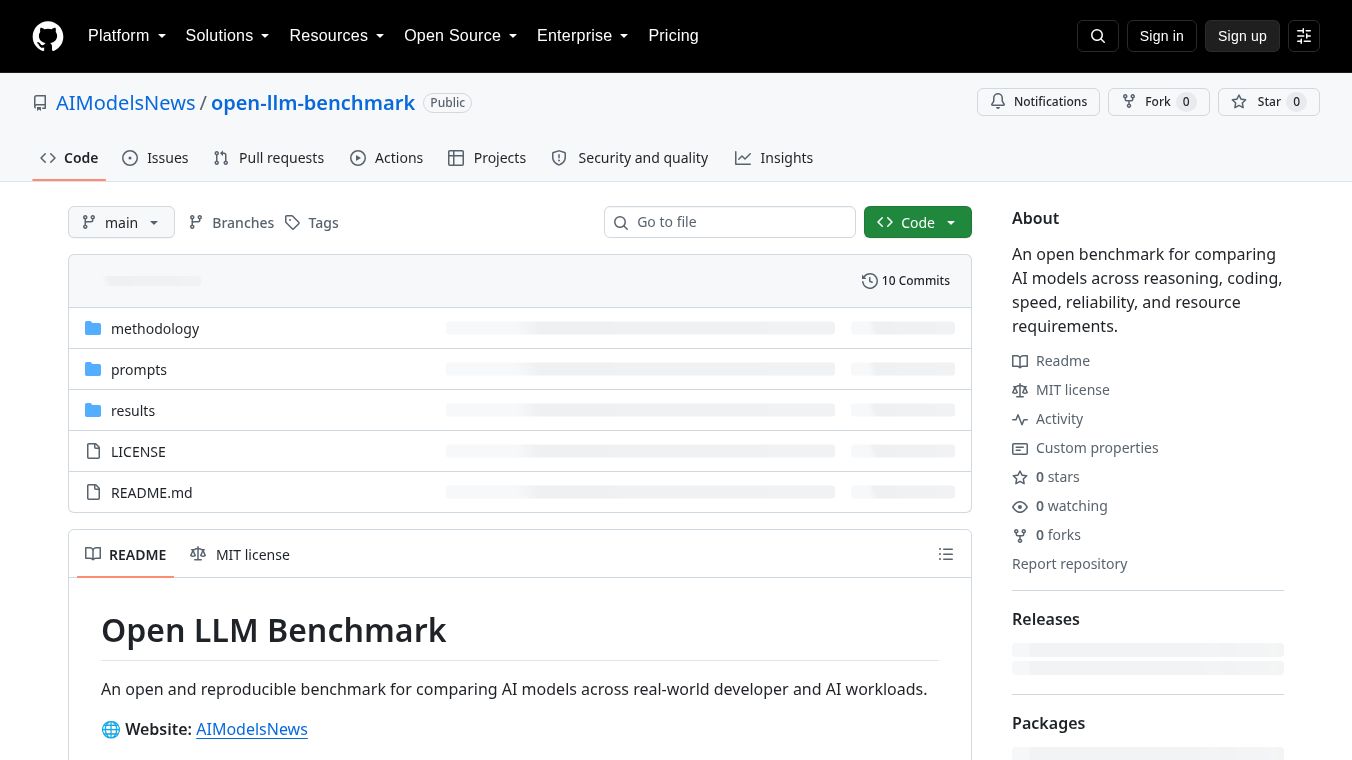This screenshot has height=760, width=1352.
Task: Click the shield icon on Security tab
Action: pyautogui.click(x=559, y=158)
